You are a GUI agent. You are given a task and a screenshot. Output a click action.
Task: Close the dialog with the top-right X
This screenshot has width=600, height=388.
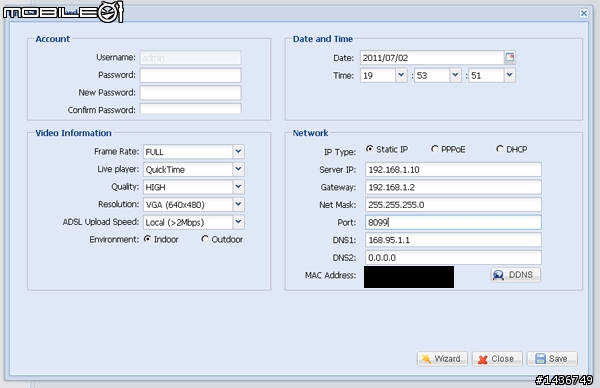(x=584, y=13)
